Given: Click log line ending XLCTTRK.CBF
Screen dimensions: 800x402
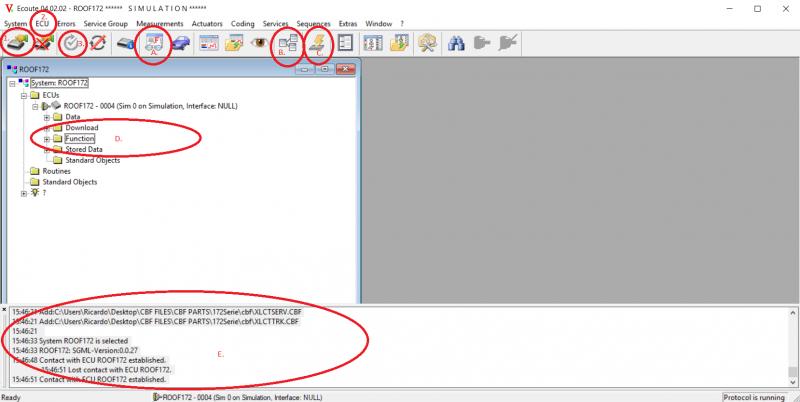Looking at the screenshot, I should point(156,321).
